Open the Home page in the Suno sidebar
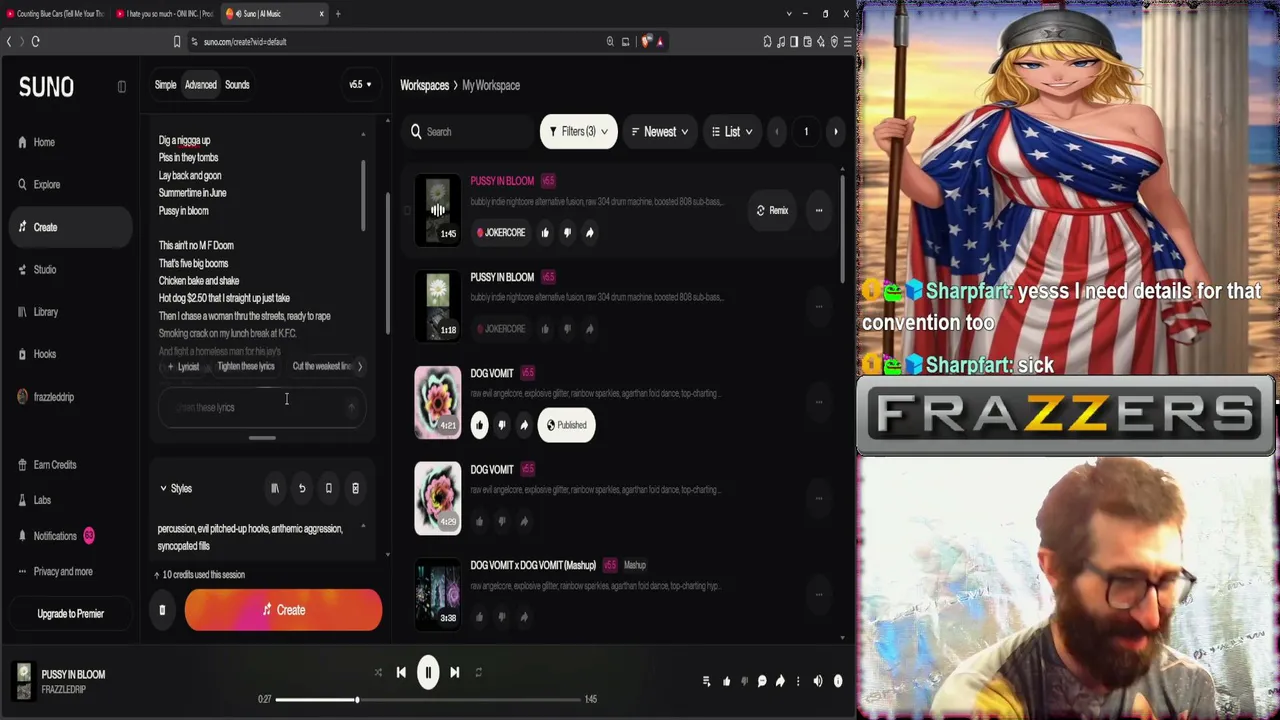 [x=44, y=142]
